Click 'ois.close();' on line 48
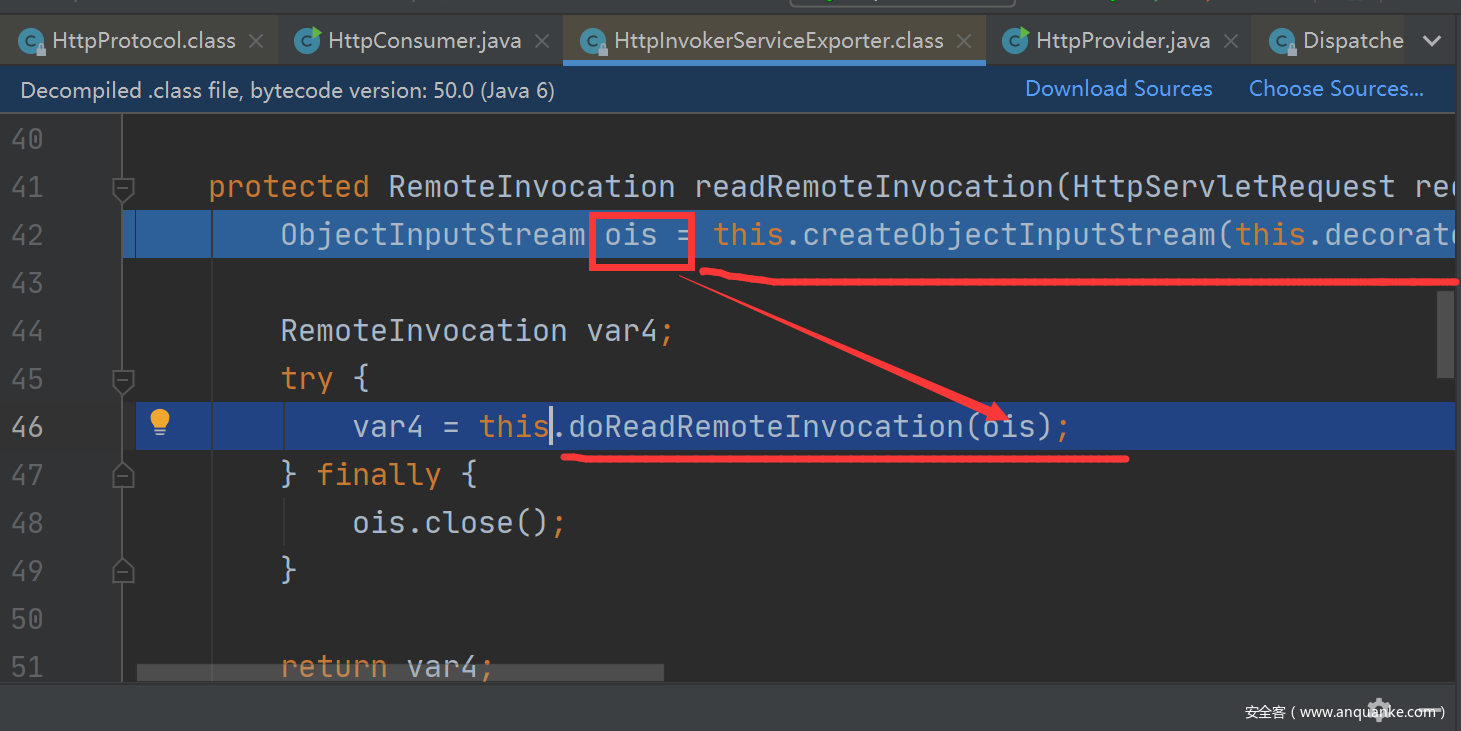This screenshot has width=1461, height=731. click(x=459, y=523)
